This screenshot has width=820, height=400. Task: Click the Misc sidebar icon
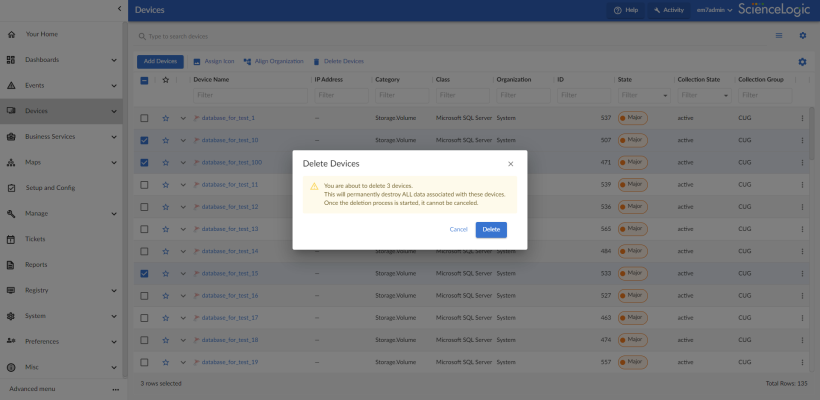point(11,368)
